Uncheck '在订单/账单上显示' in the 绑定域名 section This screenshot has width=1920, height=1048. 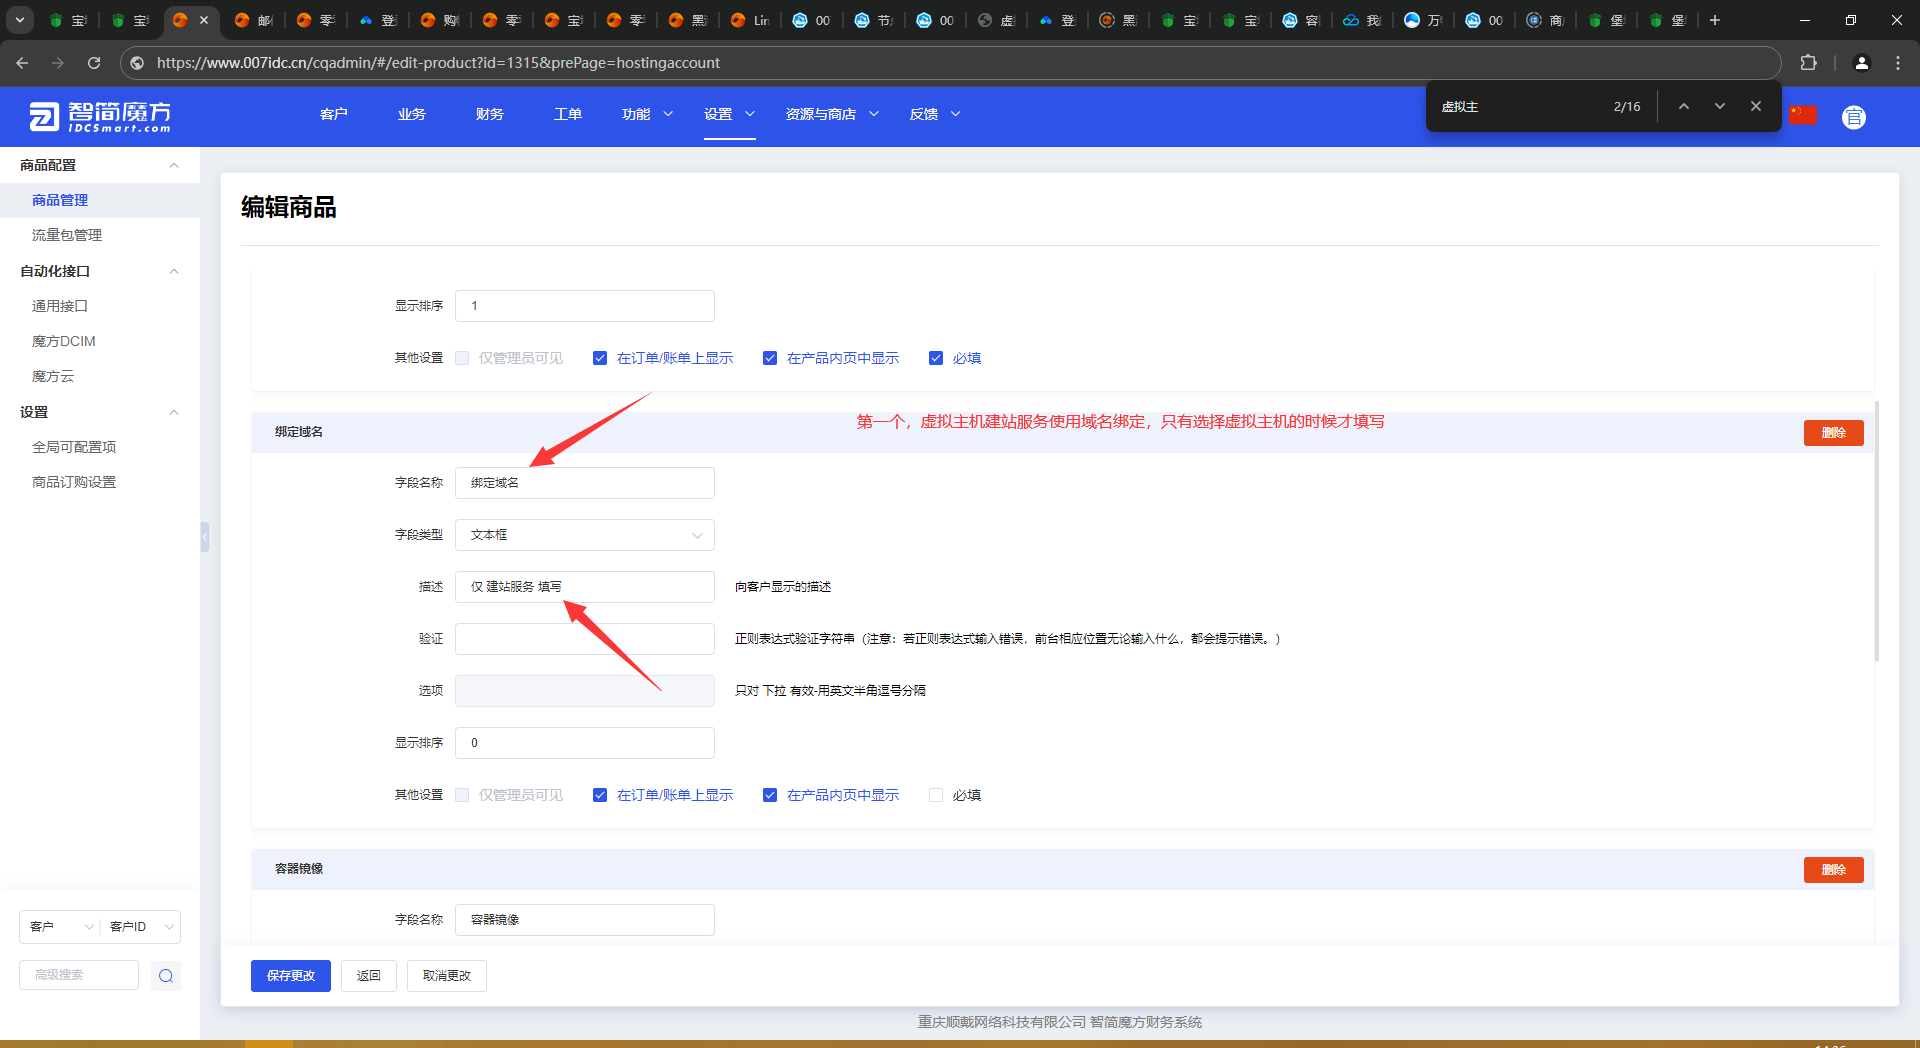pyautogui.click(x=600, y=795)
